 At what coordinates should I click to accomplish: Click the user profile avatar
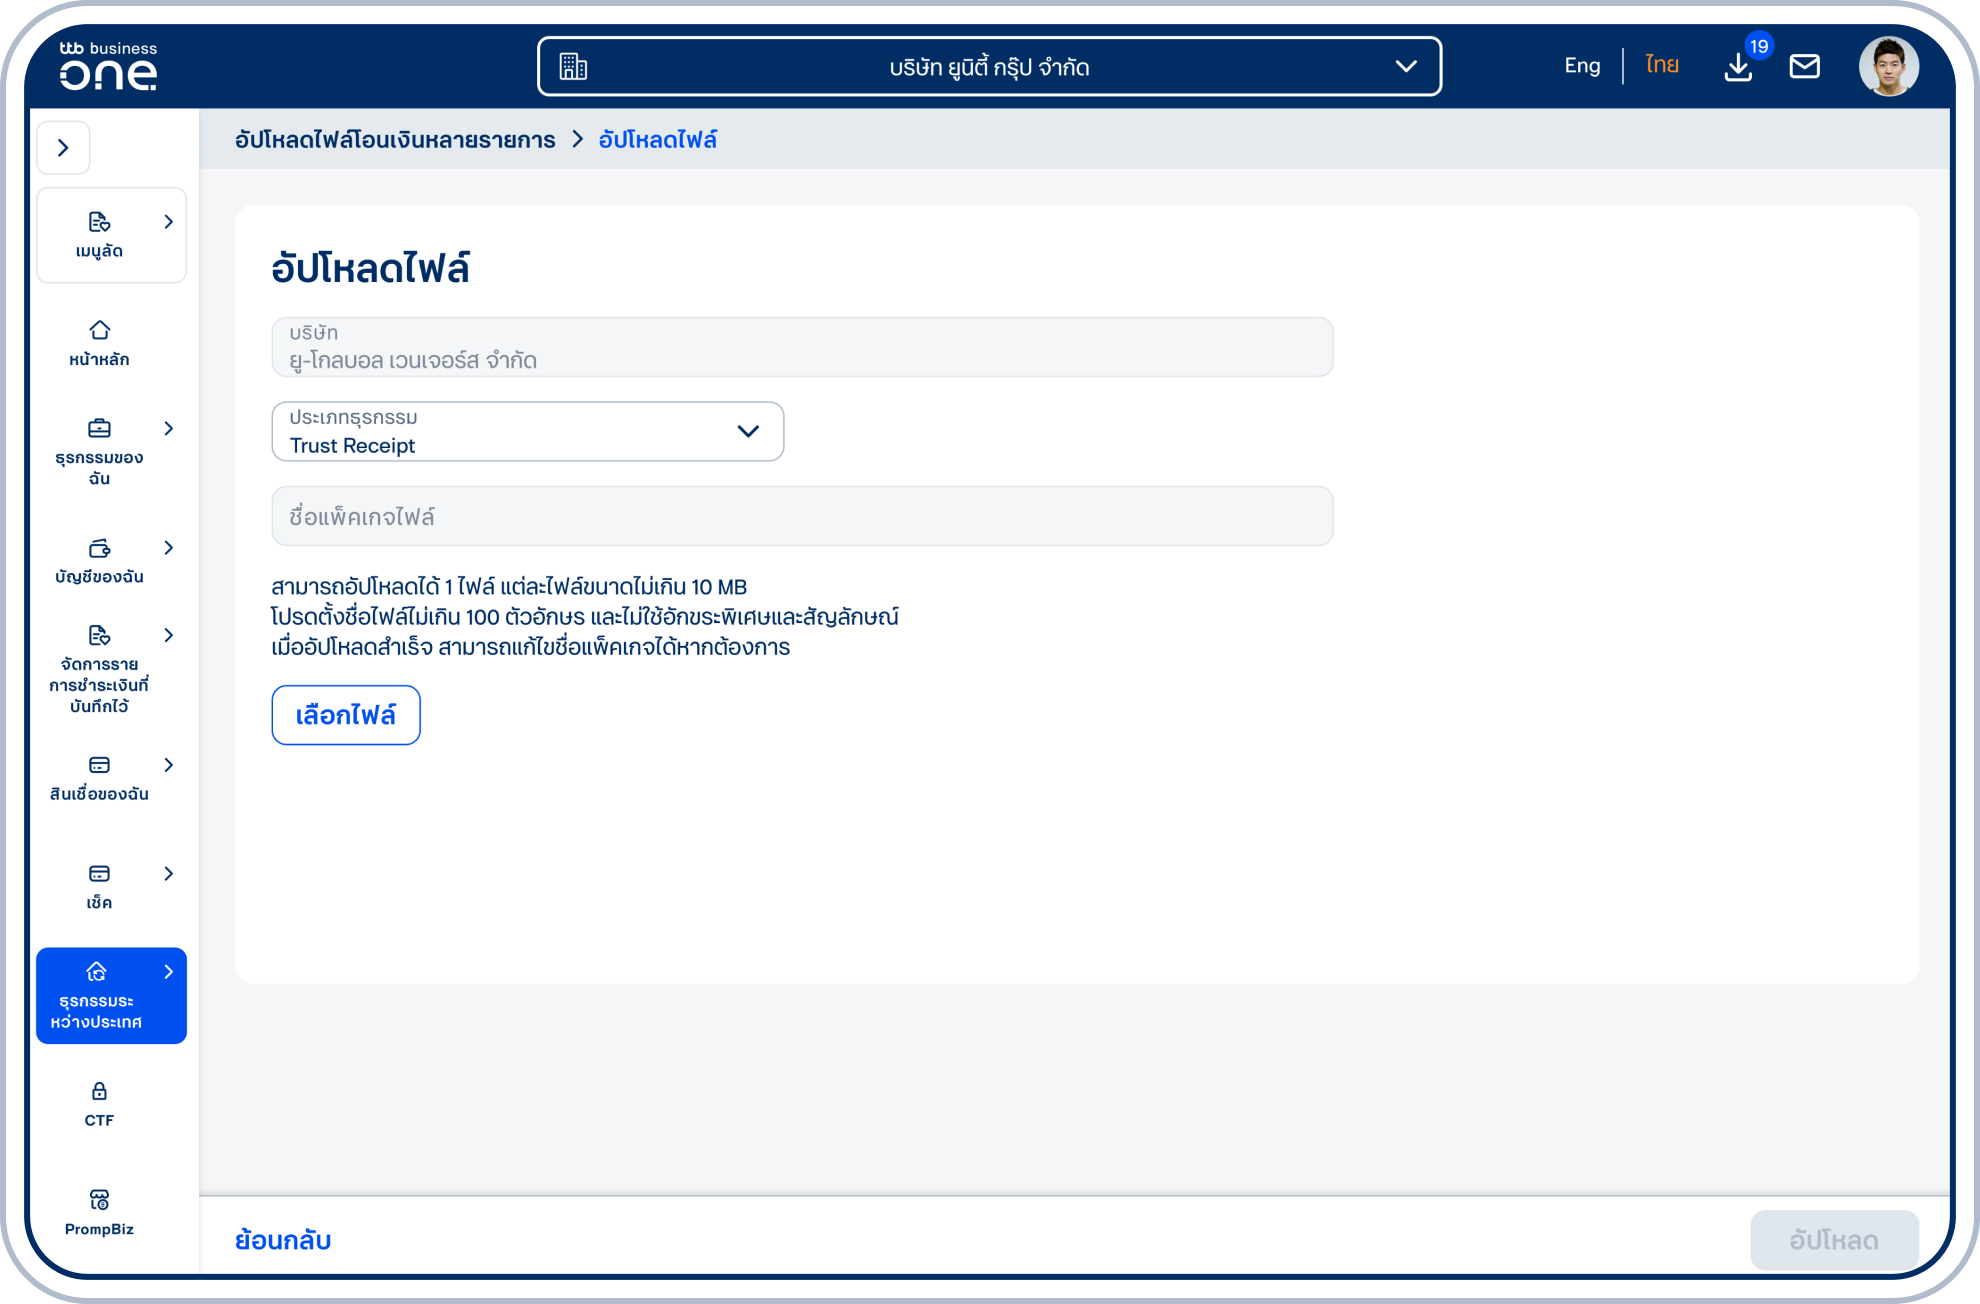point(1888,67)
